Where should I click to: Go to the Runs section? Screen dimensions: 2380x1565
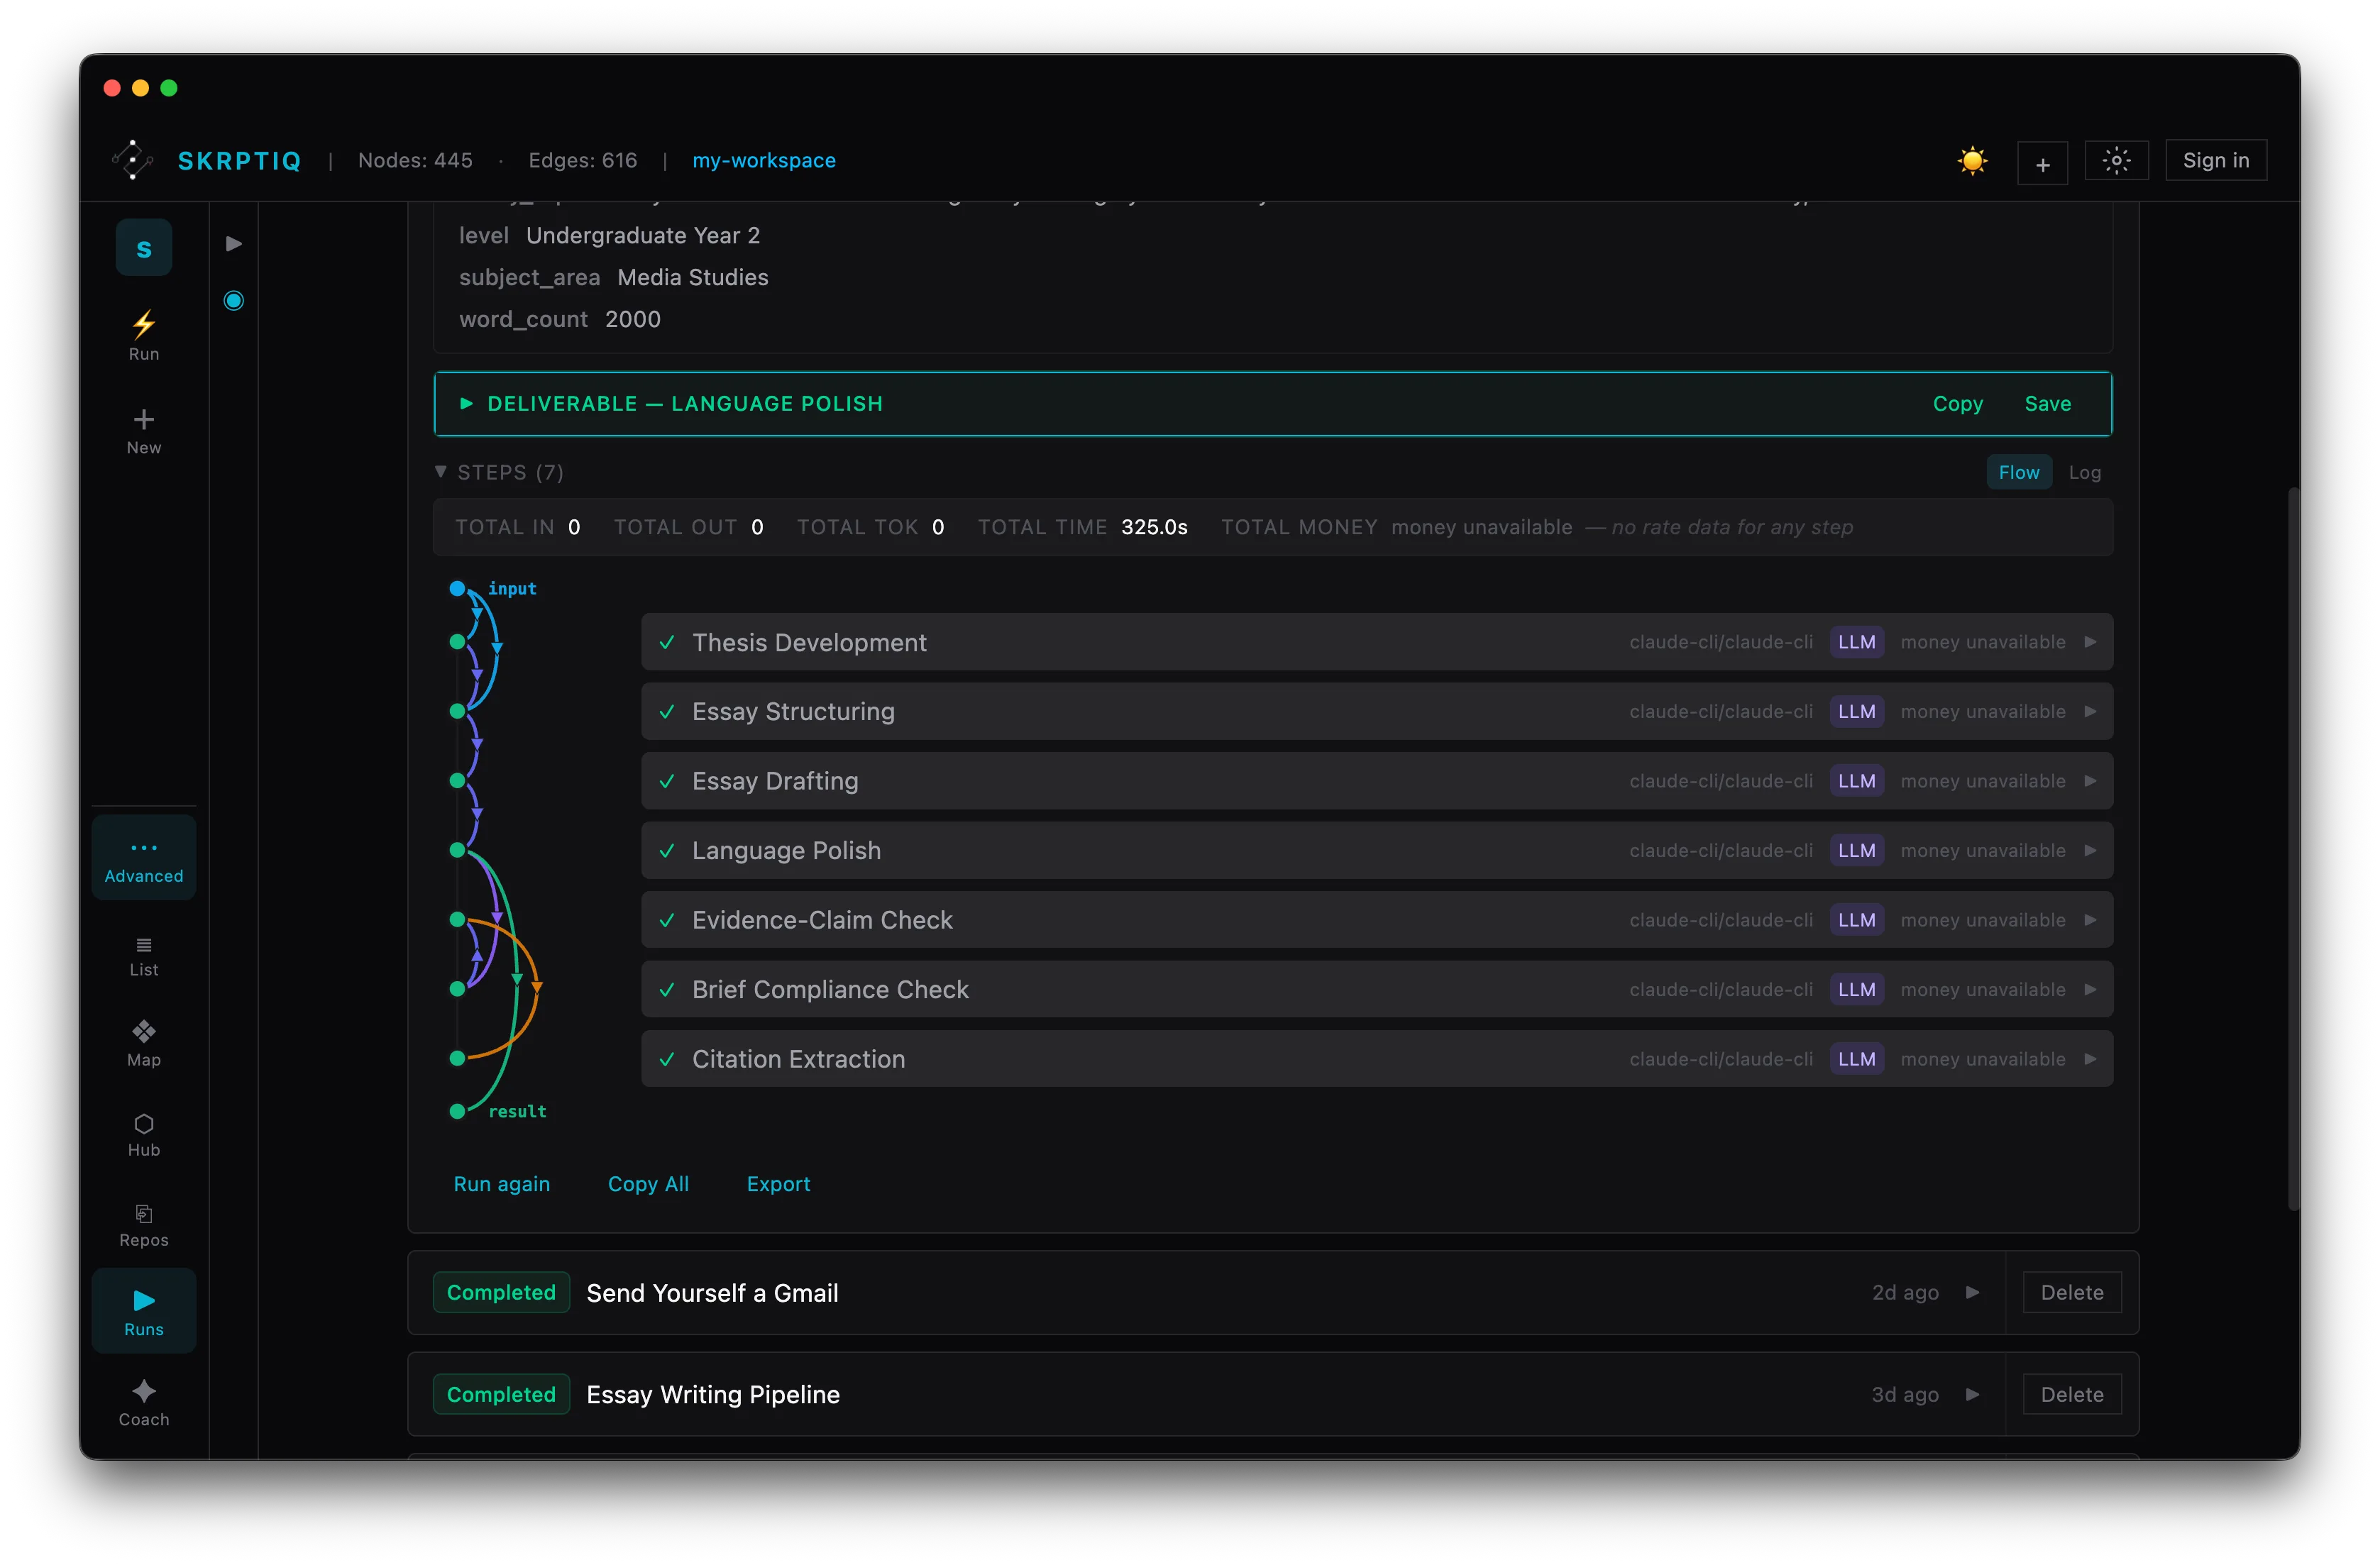tap(144, 1311)
